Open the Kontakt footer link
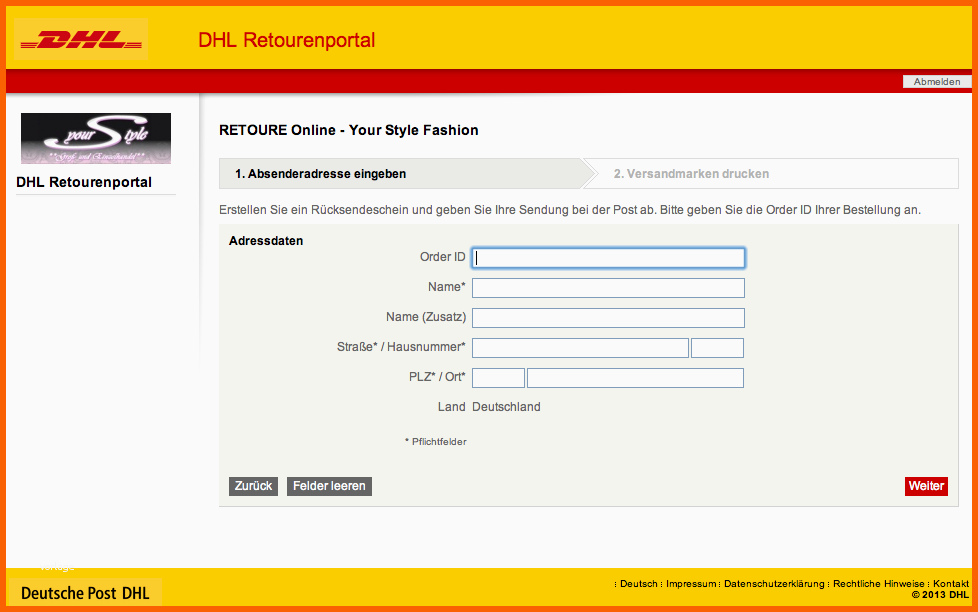 pos(951,584)
